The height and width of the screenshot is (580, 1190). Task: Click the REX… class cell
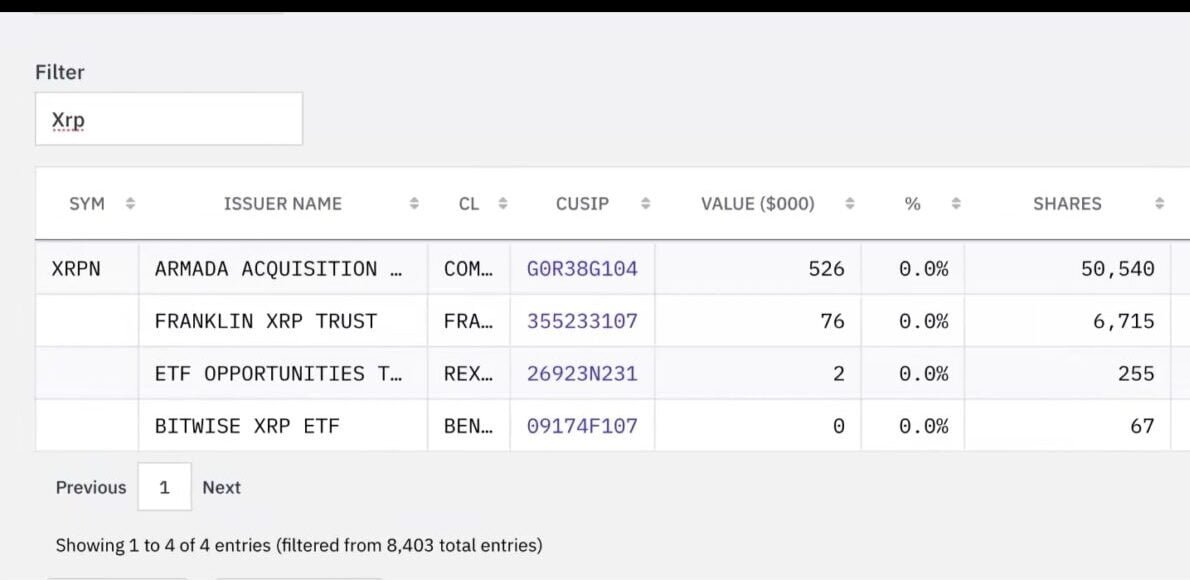pos(468,374)
